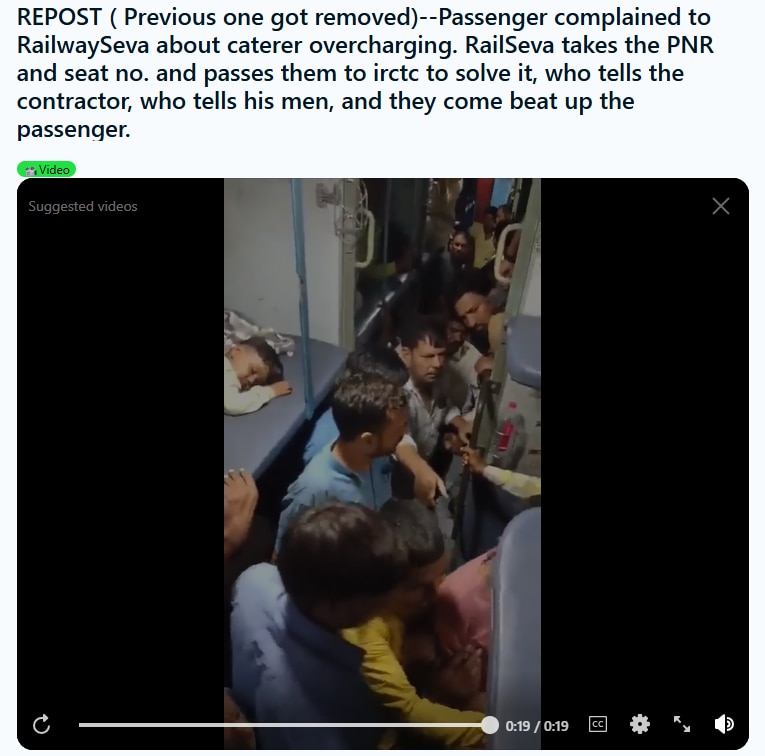Enter fullscreen with the expand arrows icon
Image resolution: width=765 pixels, height=756 pixels.
(682, 724)
